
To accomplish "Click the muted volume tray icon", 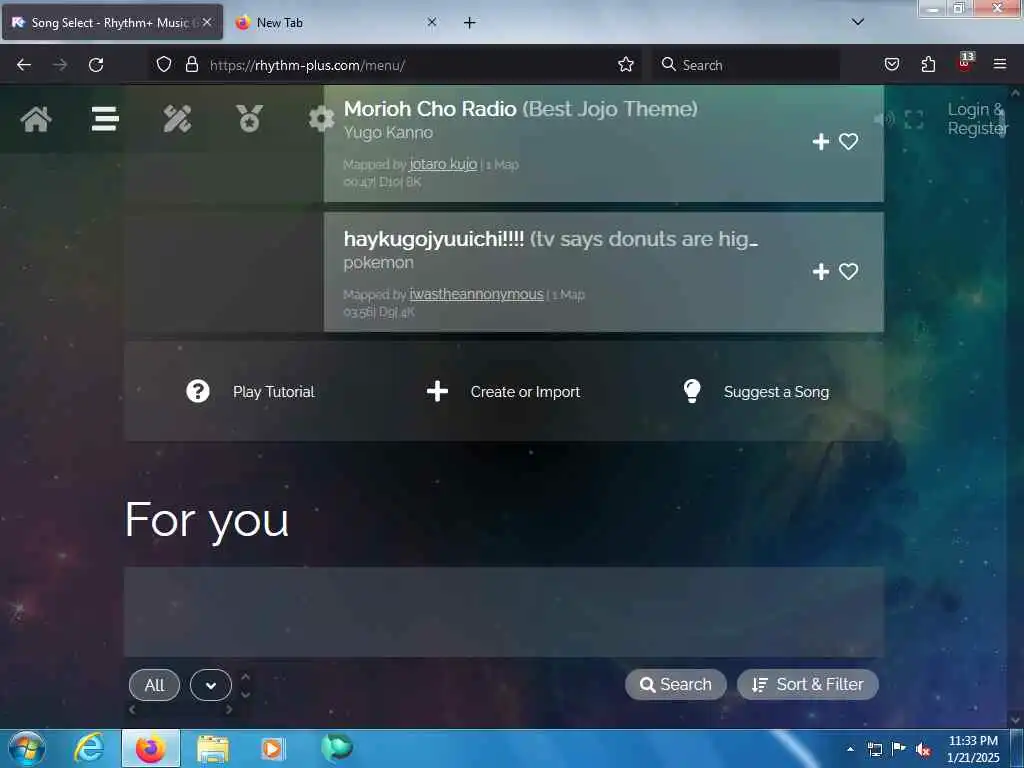I will point(923,750).
